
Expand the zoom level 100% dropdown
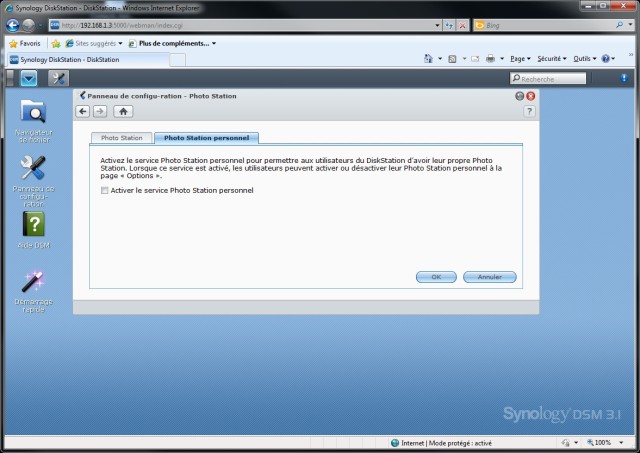click(621, 442)
